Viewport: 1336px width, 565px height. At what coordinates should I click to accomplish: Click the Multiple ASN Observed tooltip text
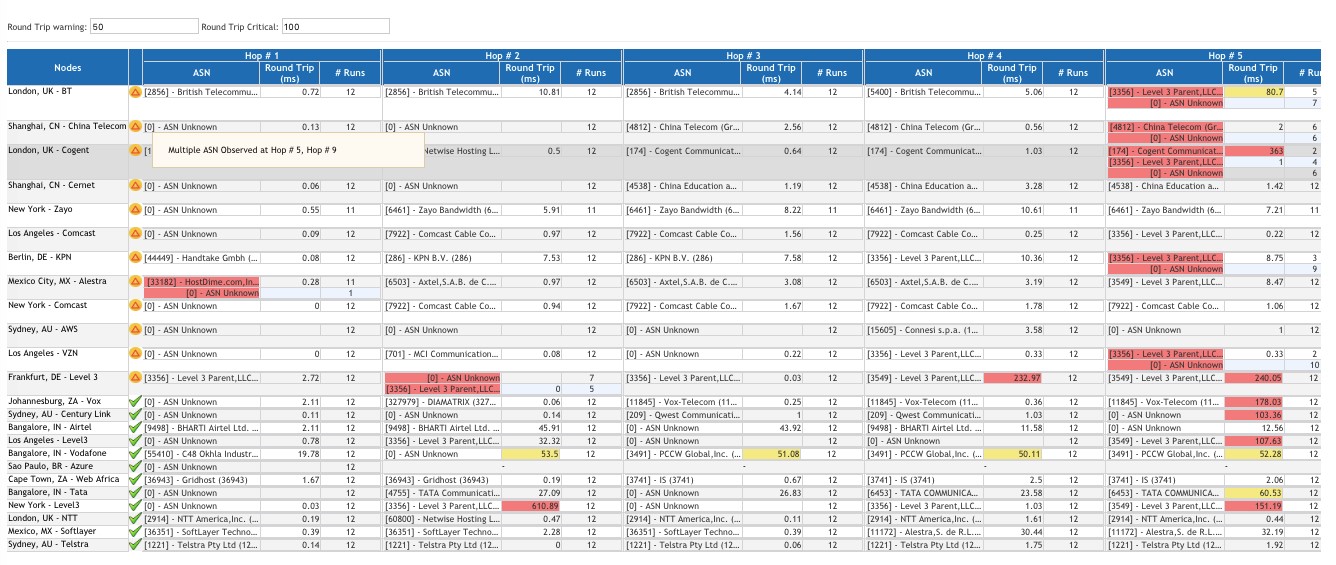coord(252,150)
